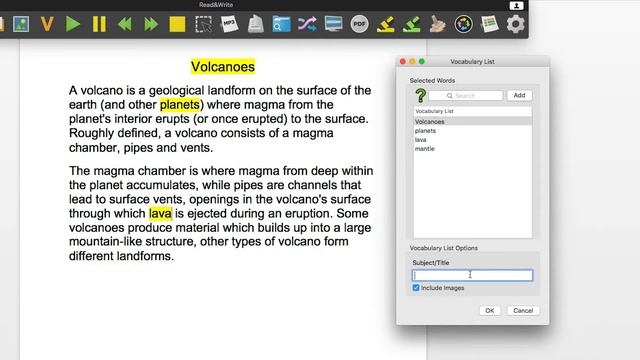Open the Translator crossed-arrows tool
The width and height of the screenshot is (640, 360).
307,24
